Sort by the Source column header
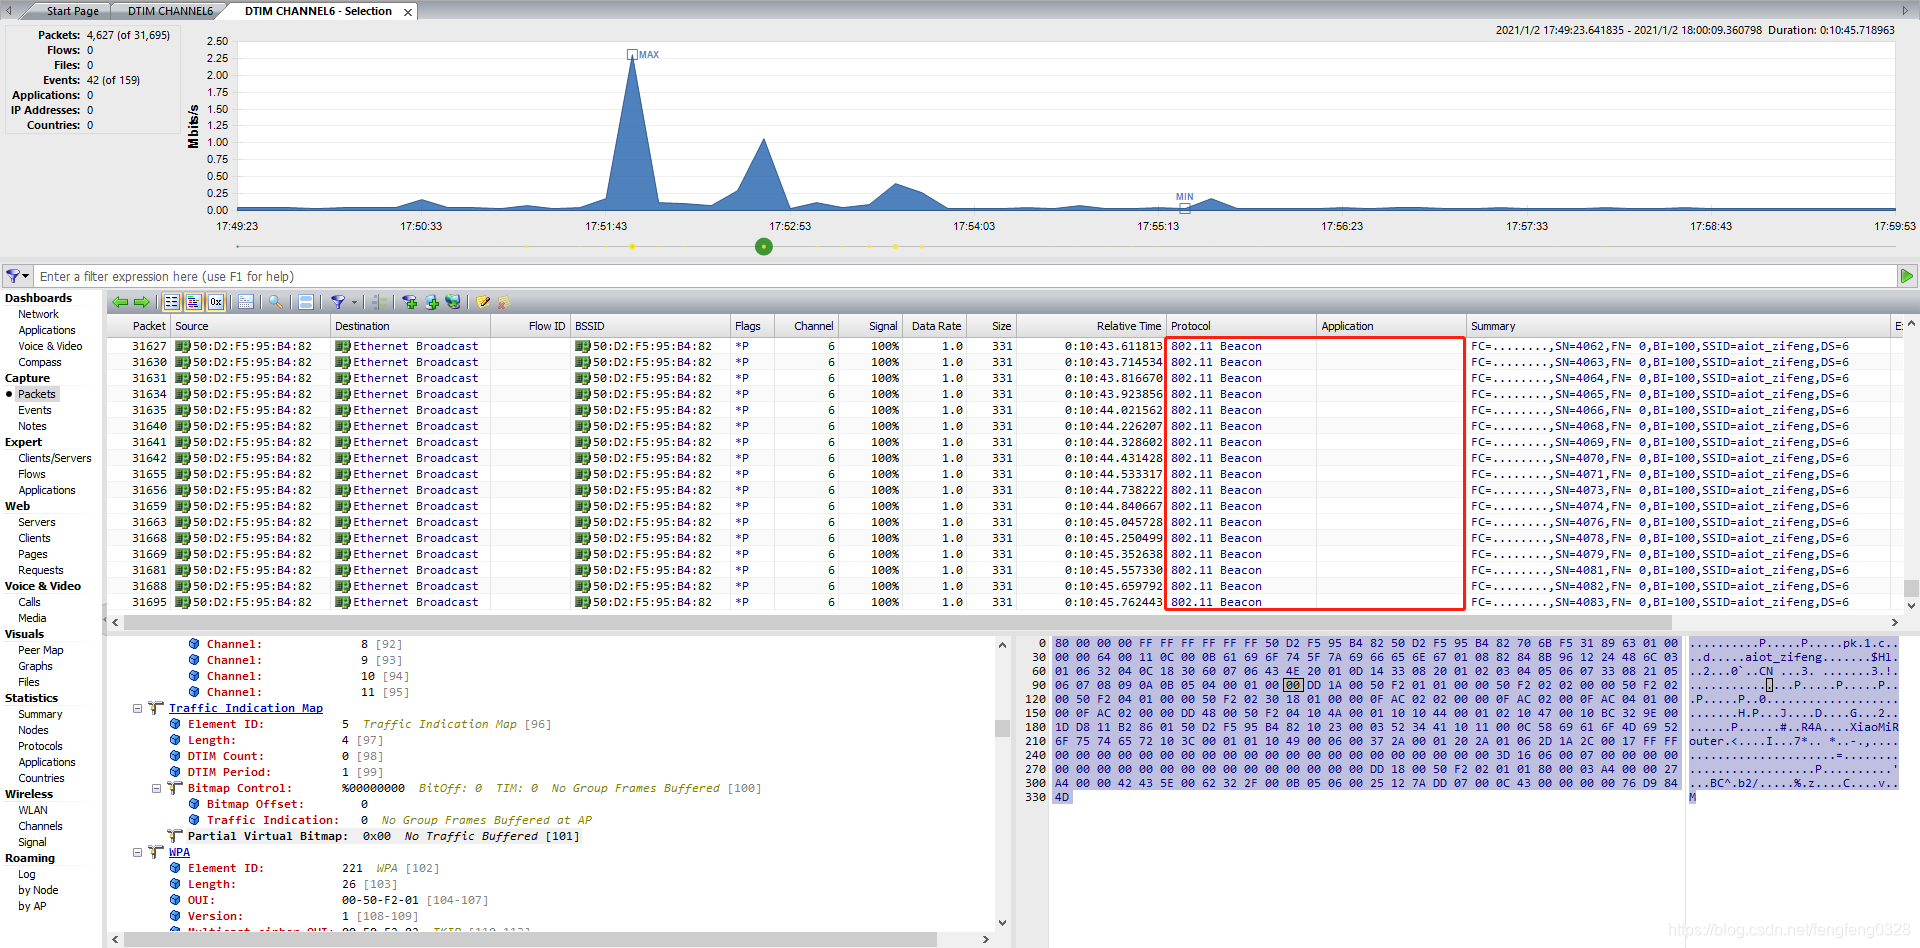1920x948 pixels. pos(250,326)
